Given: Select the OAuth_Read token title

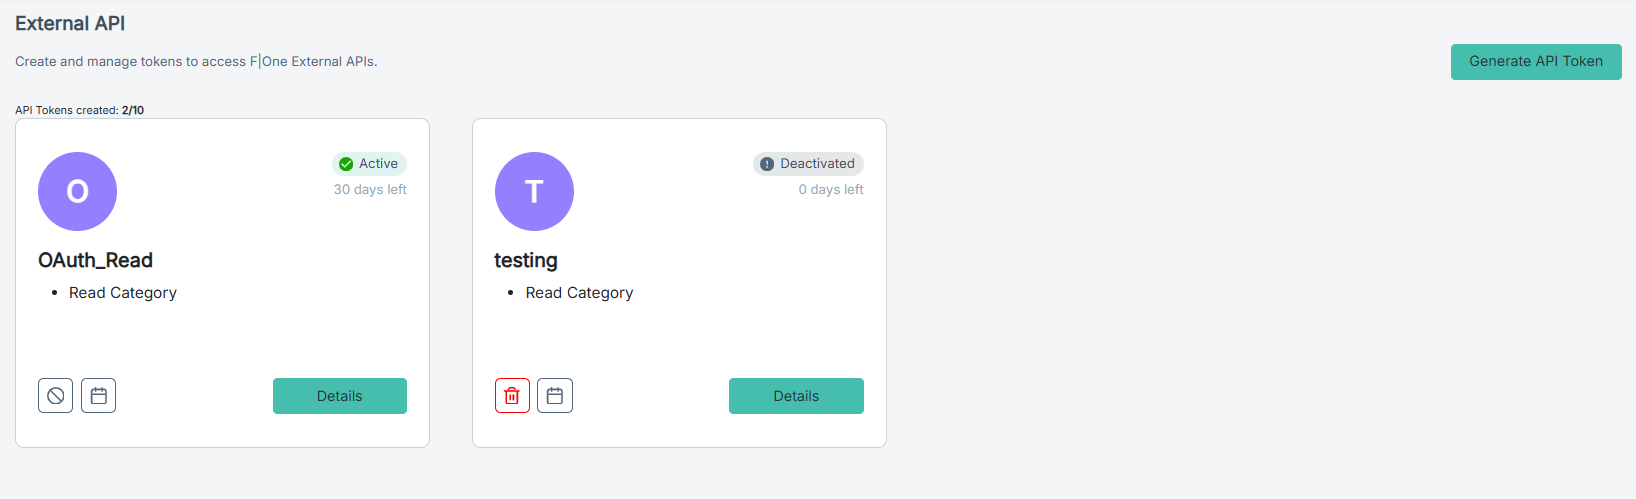Looking at the screenshot, I should [95, 260].
